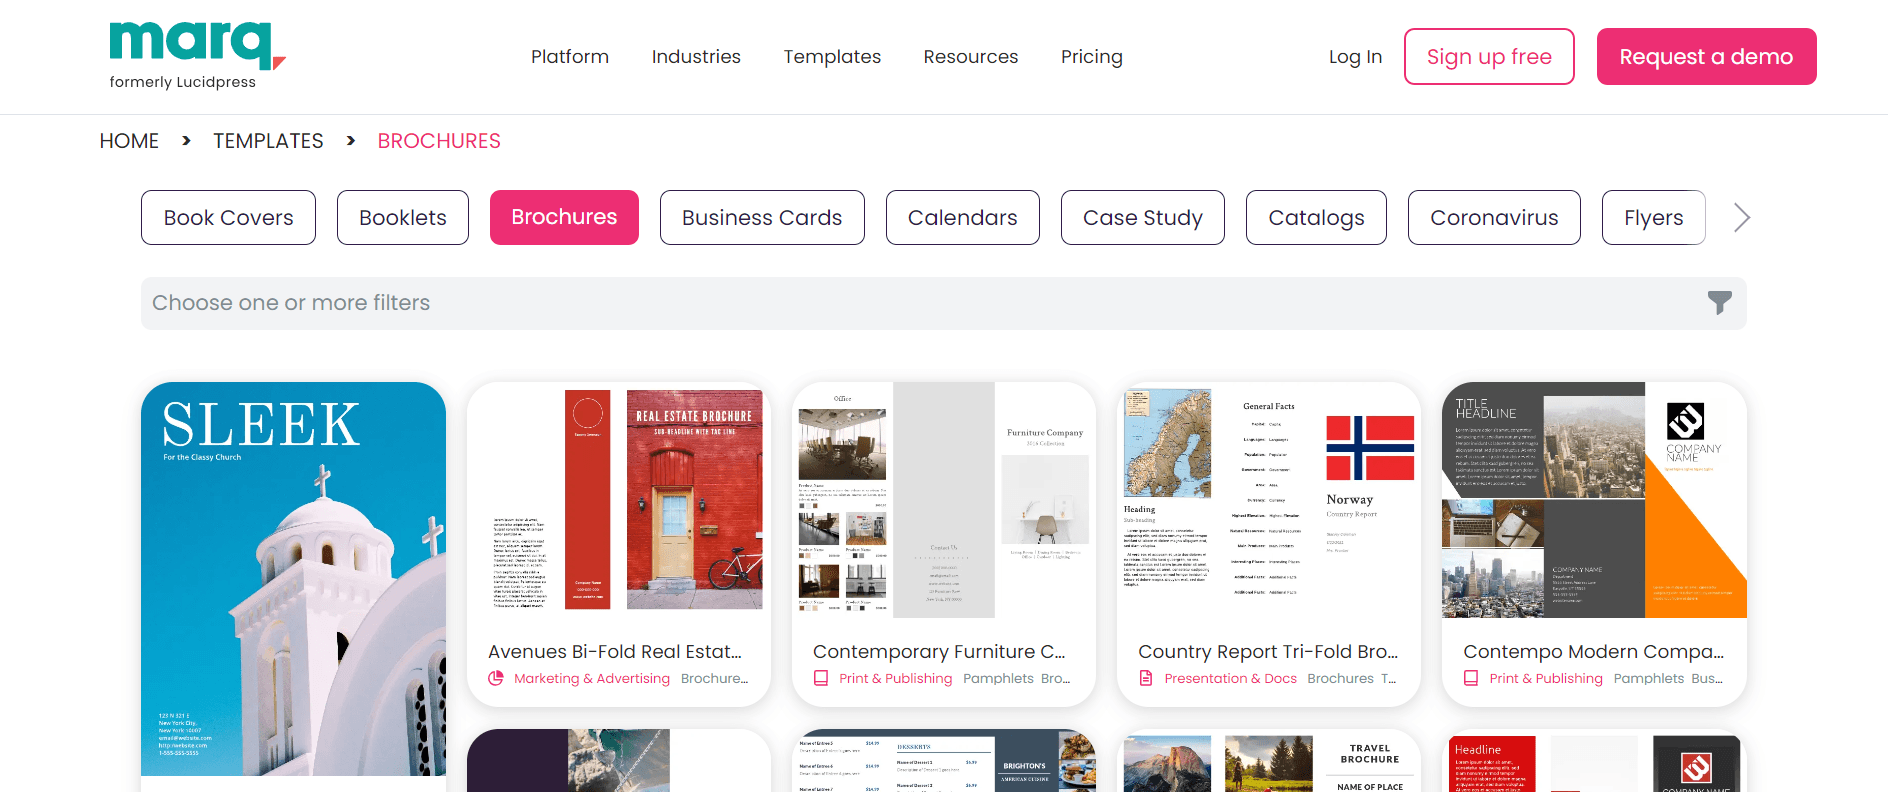Click the Contempo Modern Compa... title
Viewport: 1888px width, 792px height.
1594,651
